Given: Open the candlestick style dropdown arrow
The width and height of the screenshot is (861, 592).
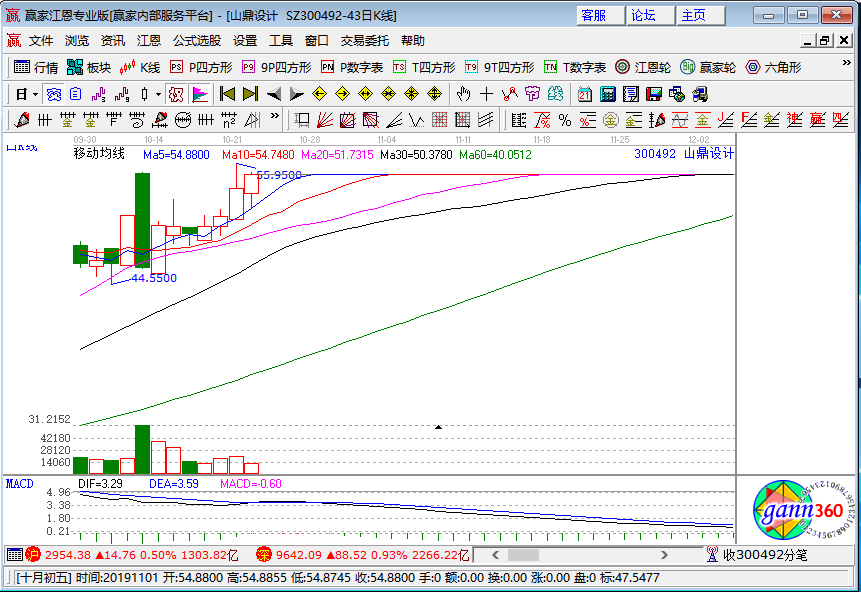Looking at the screenshot, I should tap(158, 94).
